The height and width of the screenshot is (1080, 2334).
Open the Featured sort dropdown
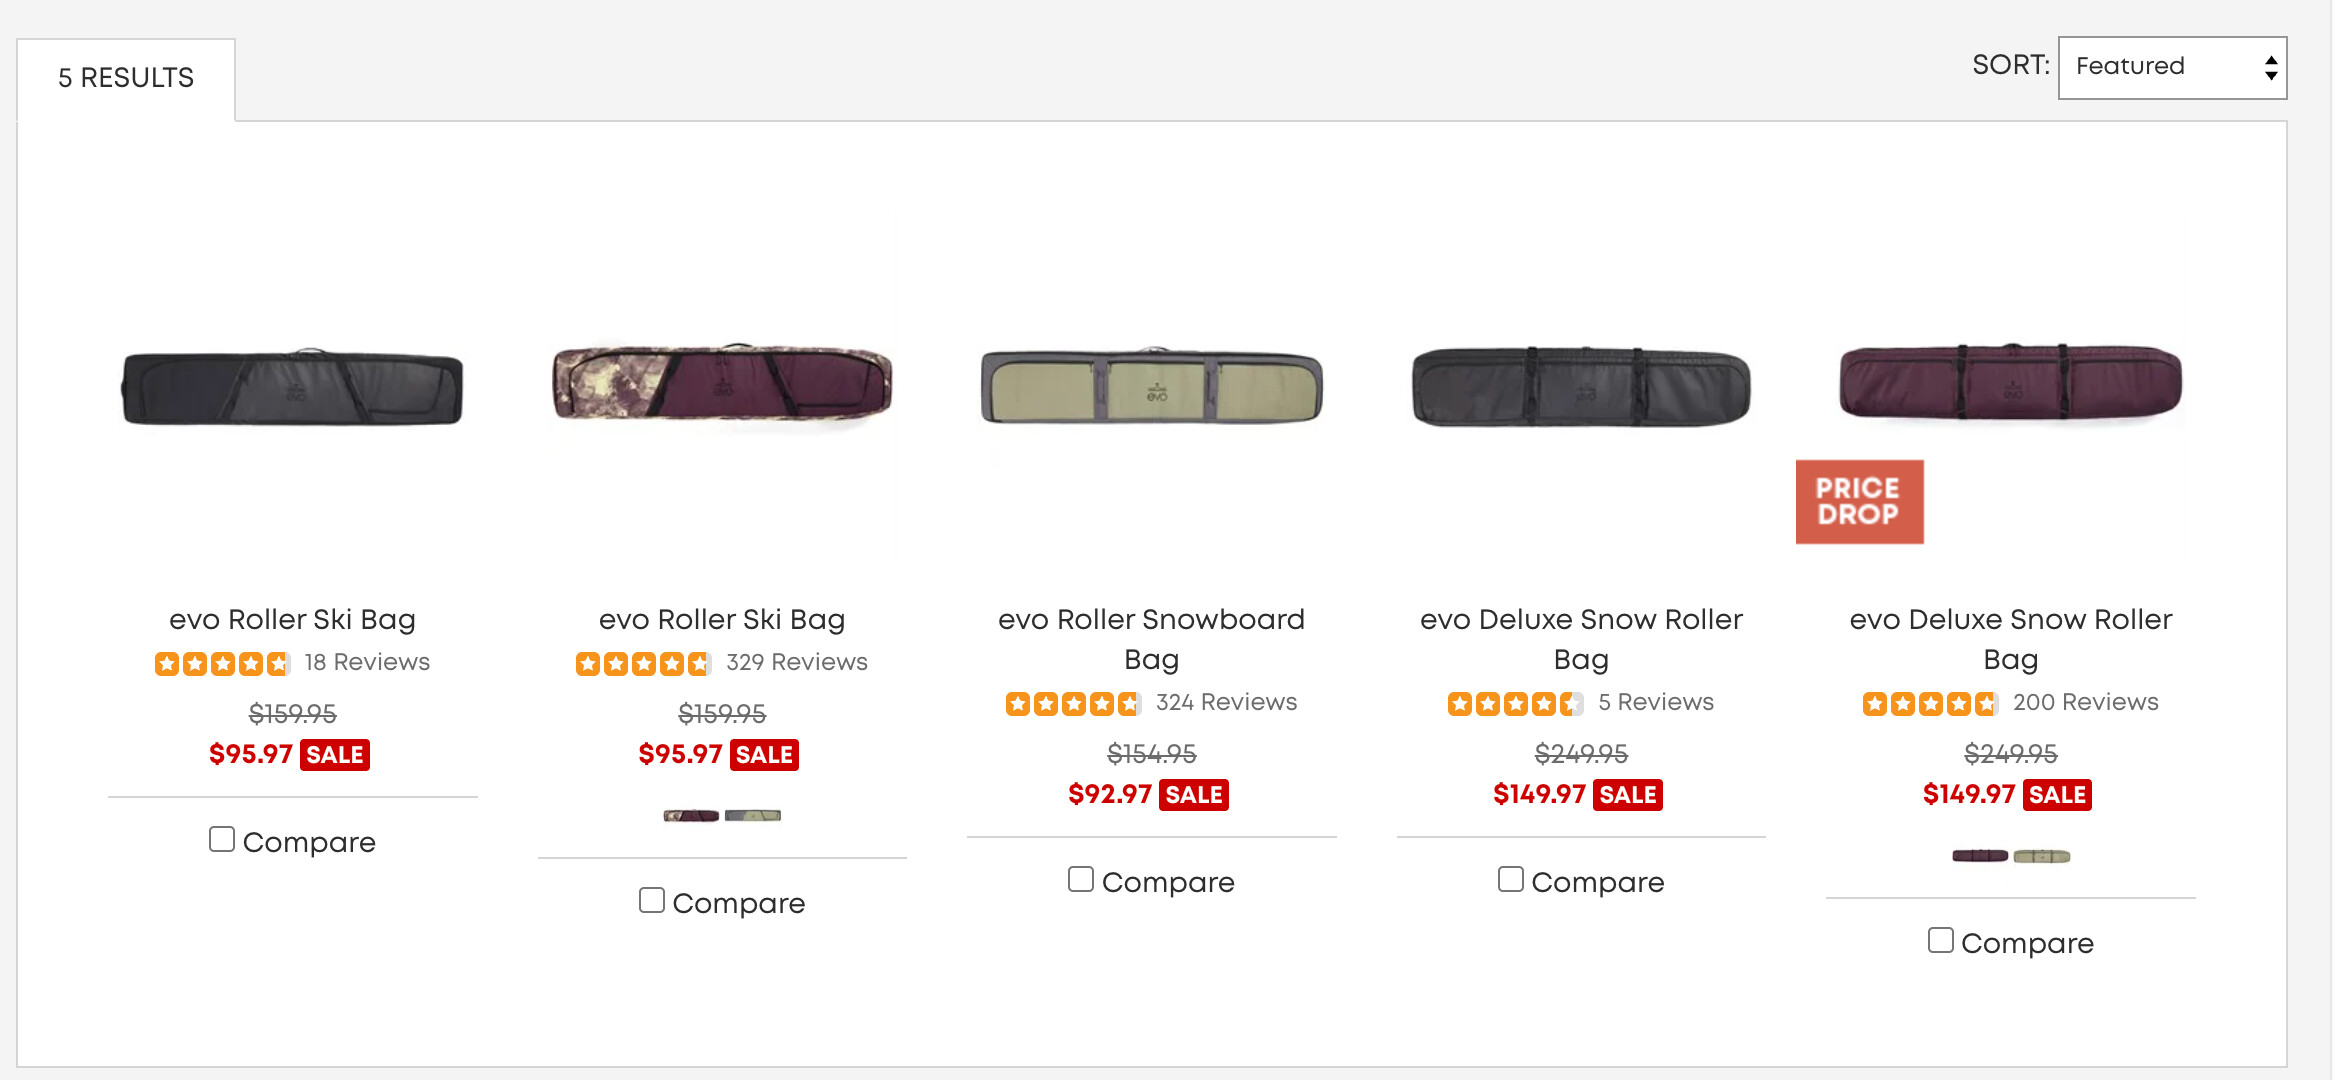pos(2172,68)
